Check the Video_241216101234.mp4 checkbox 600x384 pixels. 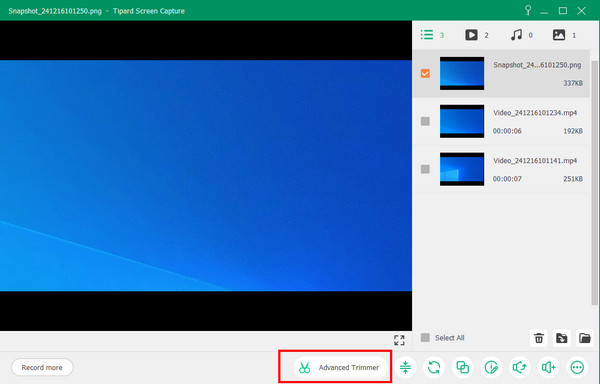[425, 121]
